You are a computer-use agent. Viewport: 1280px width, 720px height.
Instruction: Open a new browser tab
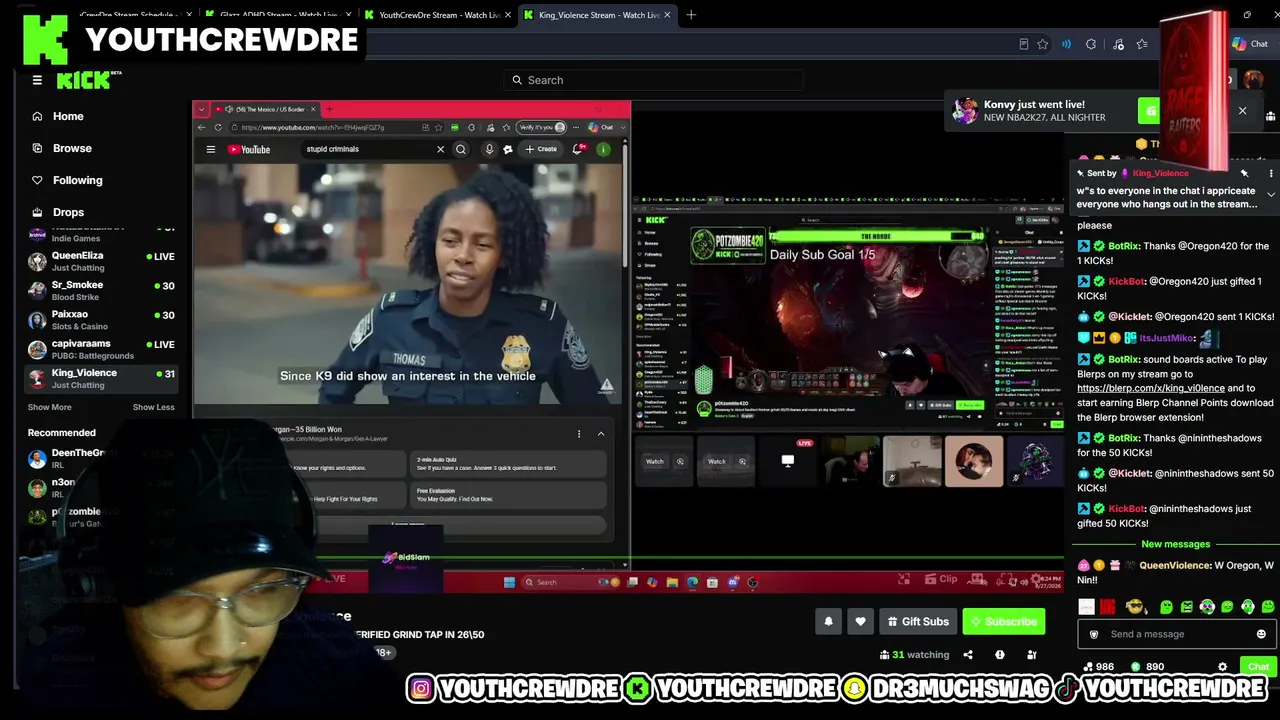click(691, 15)
